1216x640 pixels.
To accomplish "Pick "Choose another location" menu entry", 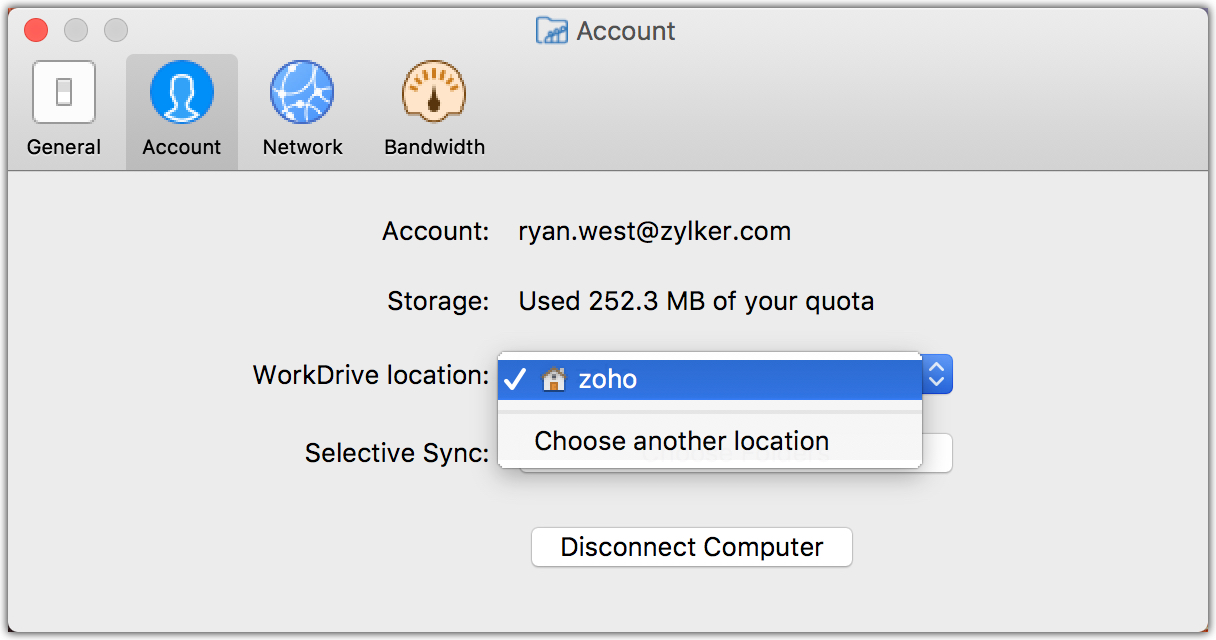I will [681, 441].
